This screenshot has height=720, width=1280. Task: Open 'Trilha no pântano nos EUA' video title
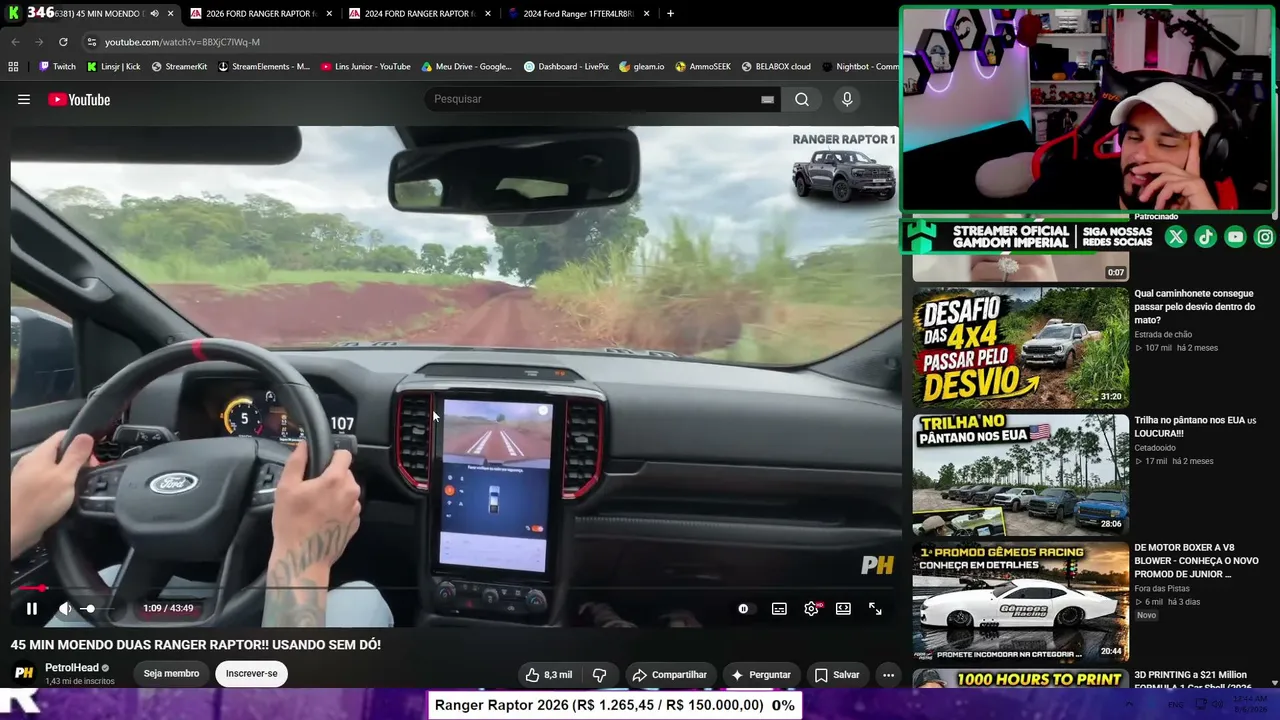tap(1195, 427)
